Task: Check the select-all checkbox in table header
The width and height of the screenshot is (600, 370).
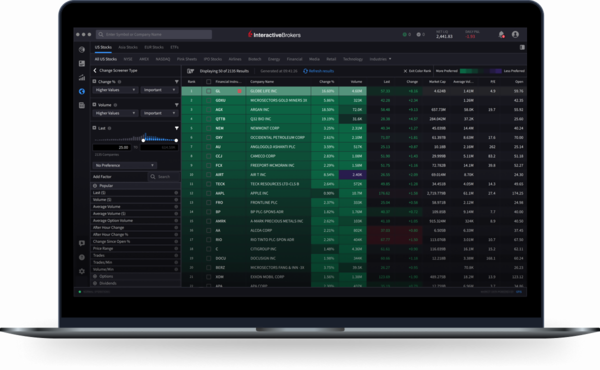Action: pyautogui.click(x=209, y=81)
